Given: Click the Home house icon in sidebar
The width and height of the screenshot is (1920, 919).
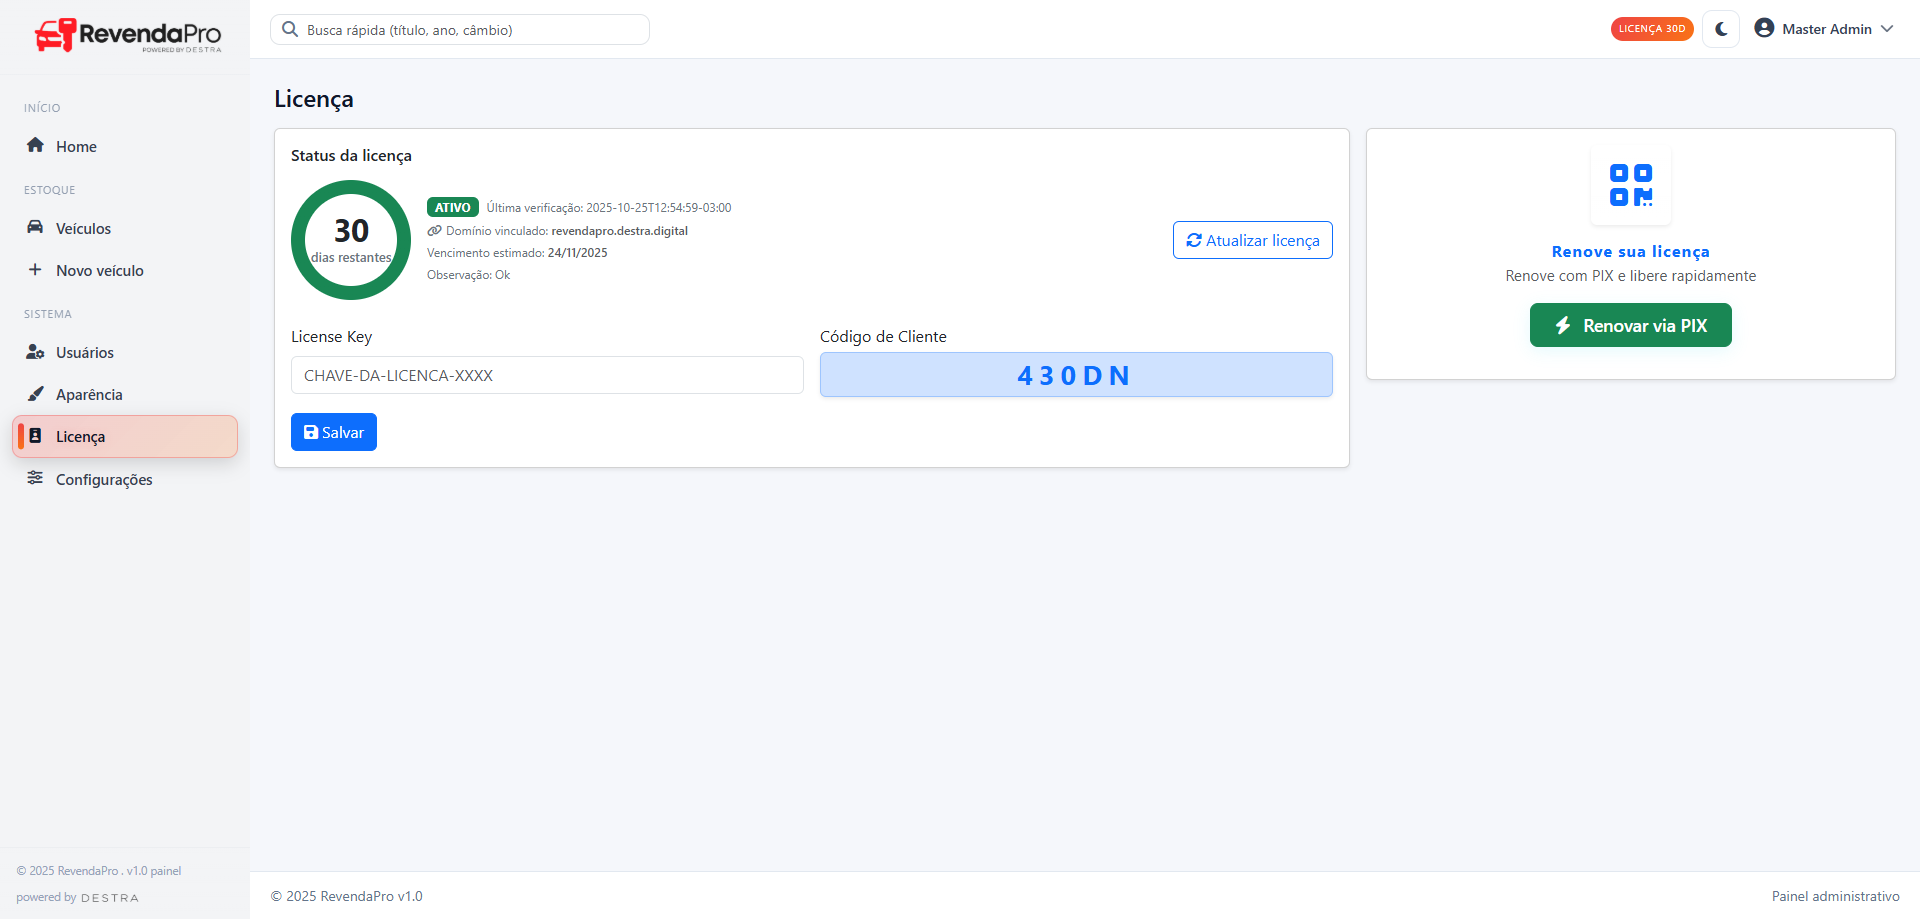Looking at the screenshot, I should tap(35, 145).
